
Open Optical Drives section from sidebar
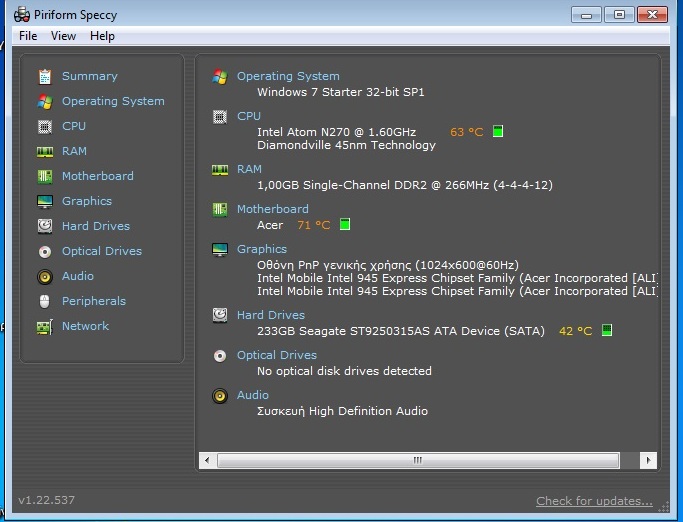(x=102, y=251)
